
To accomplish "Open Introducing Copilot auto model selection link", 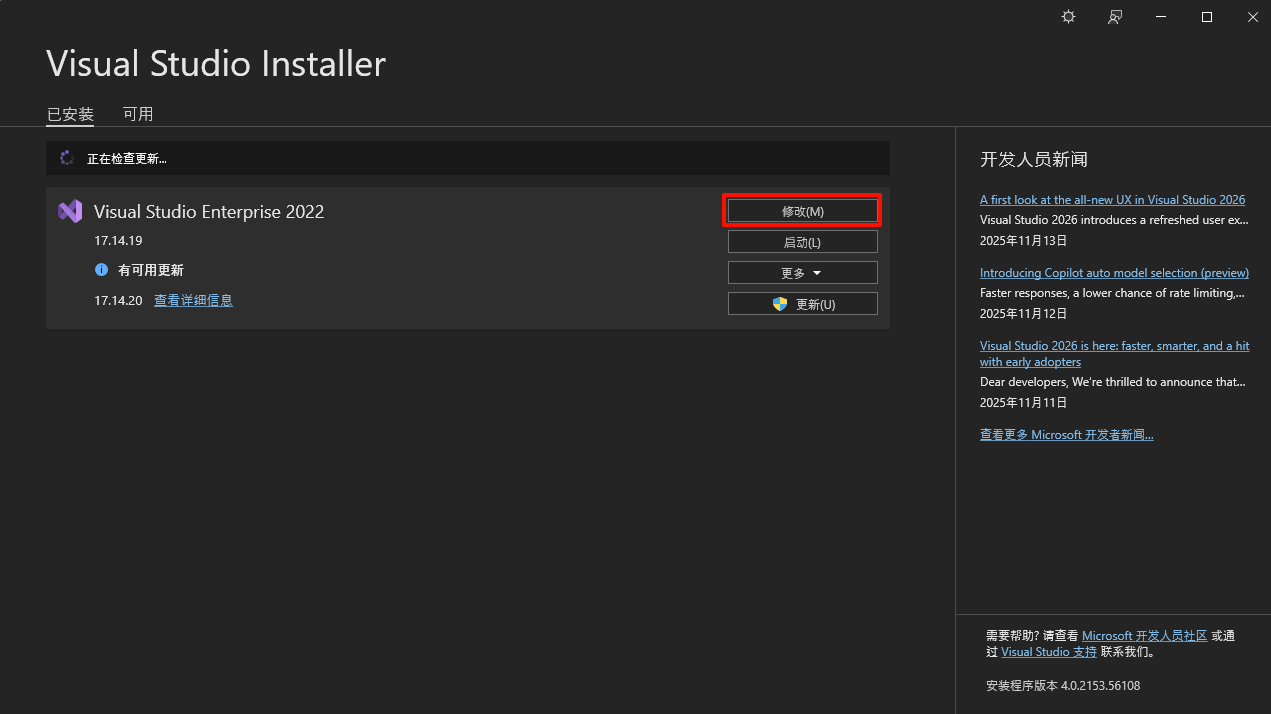I will [1114, 273].
